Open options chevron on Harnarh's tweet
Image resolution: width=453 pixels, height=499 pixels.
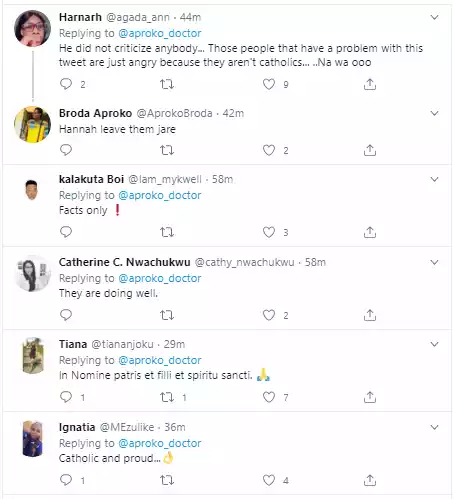434,17
